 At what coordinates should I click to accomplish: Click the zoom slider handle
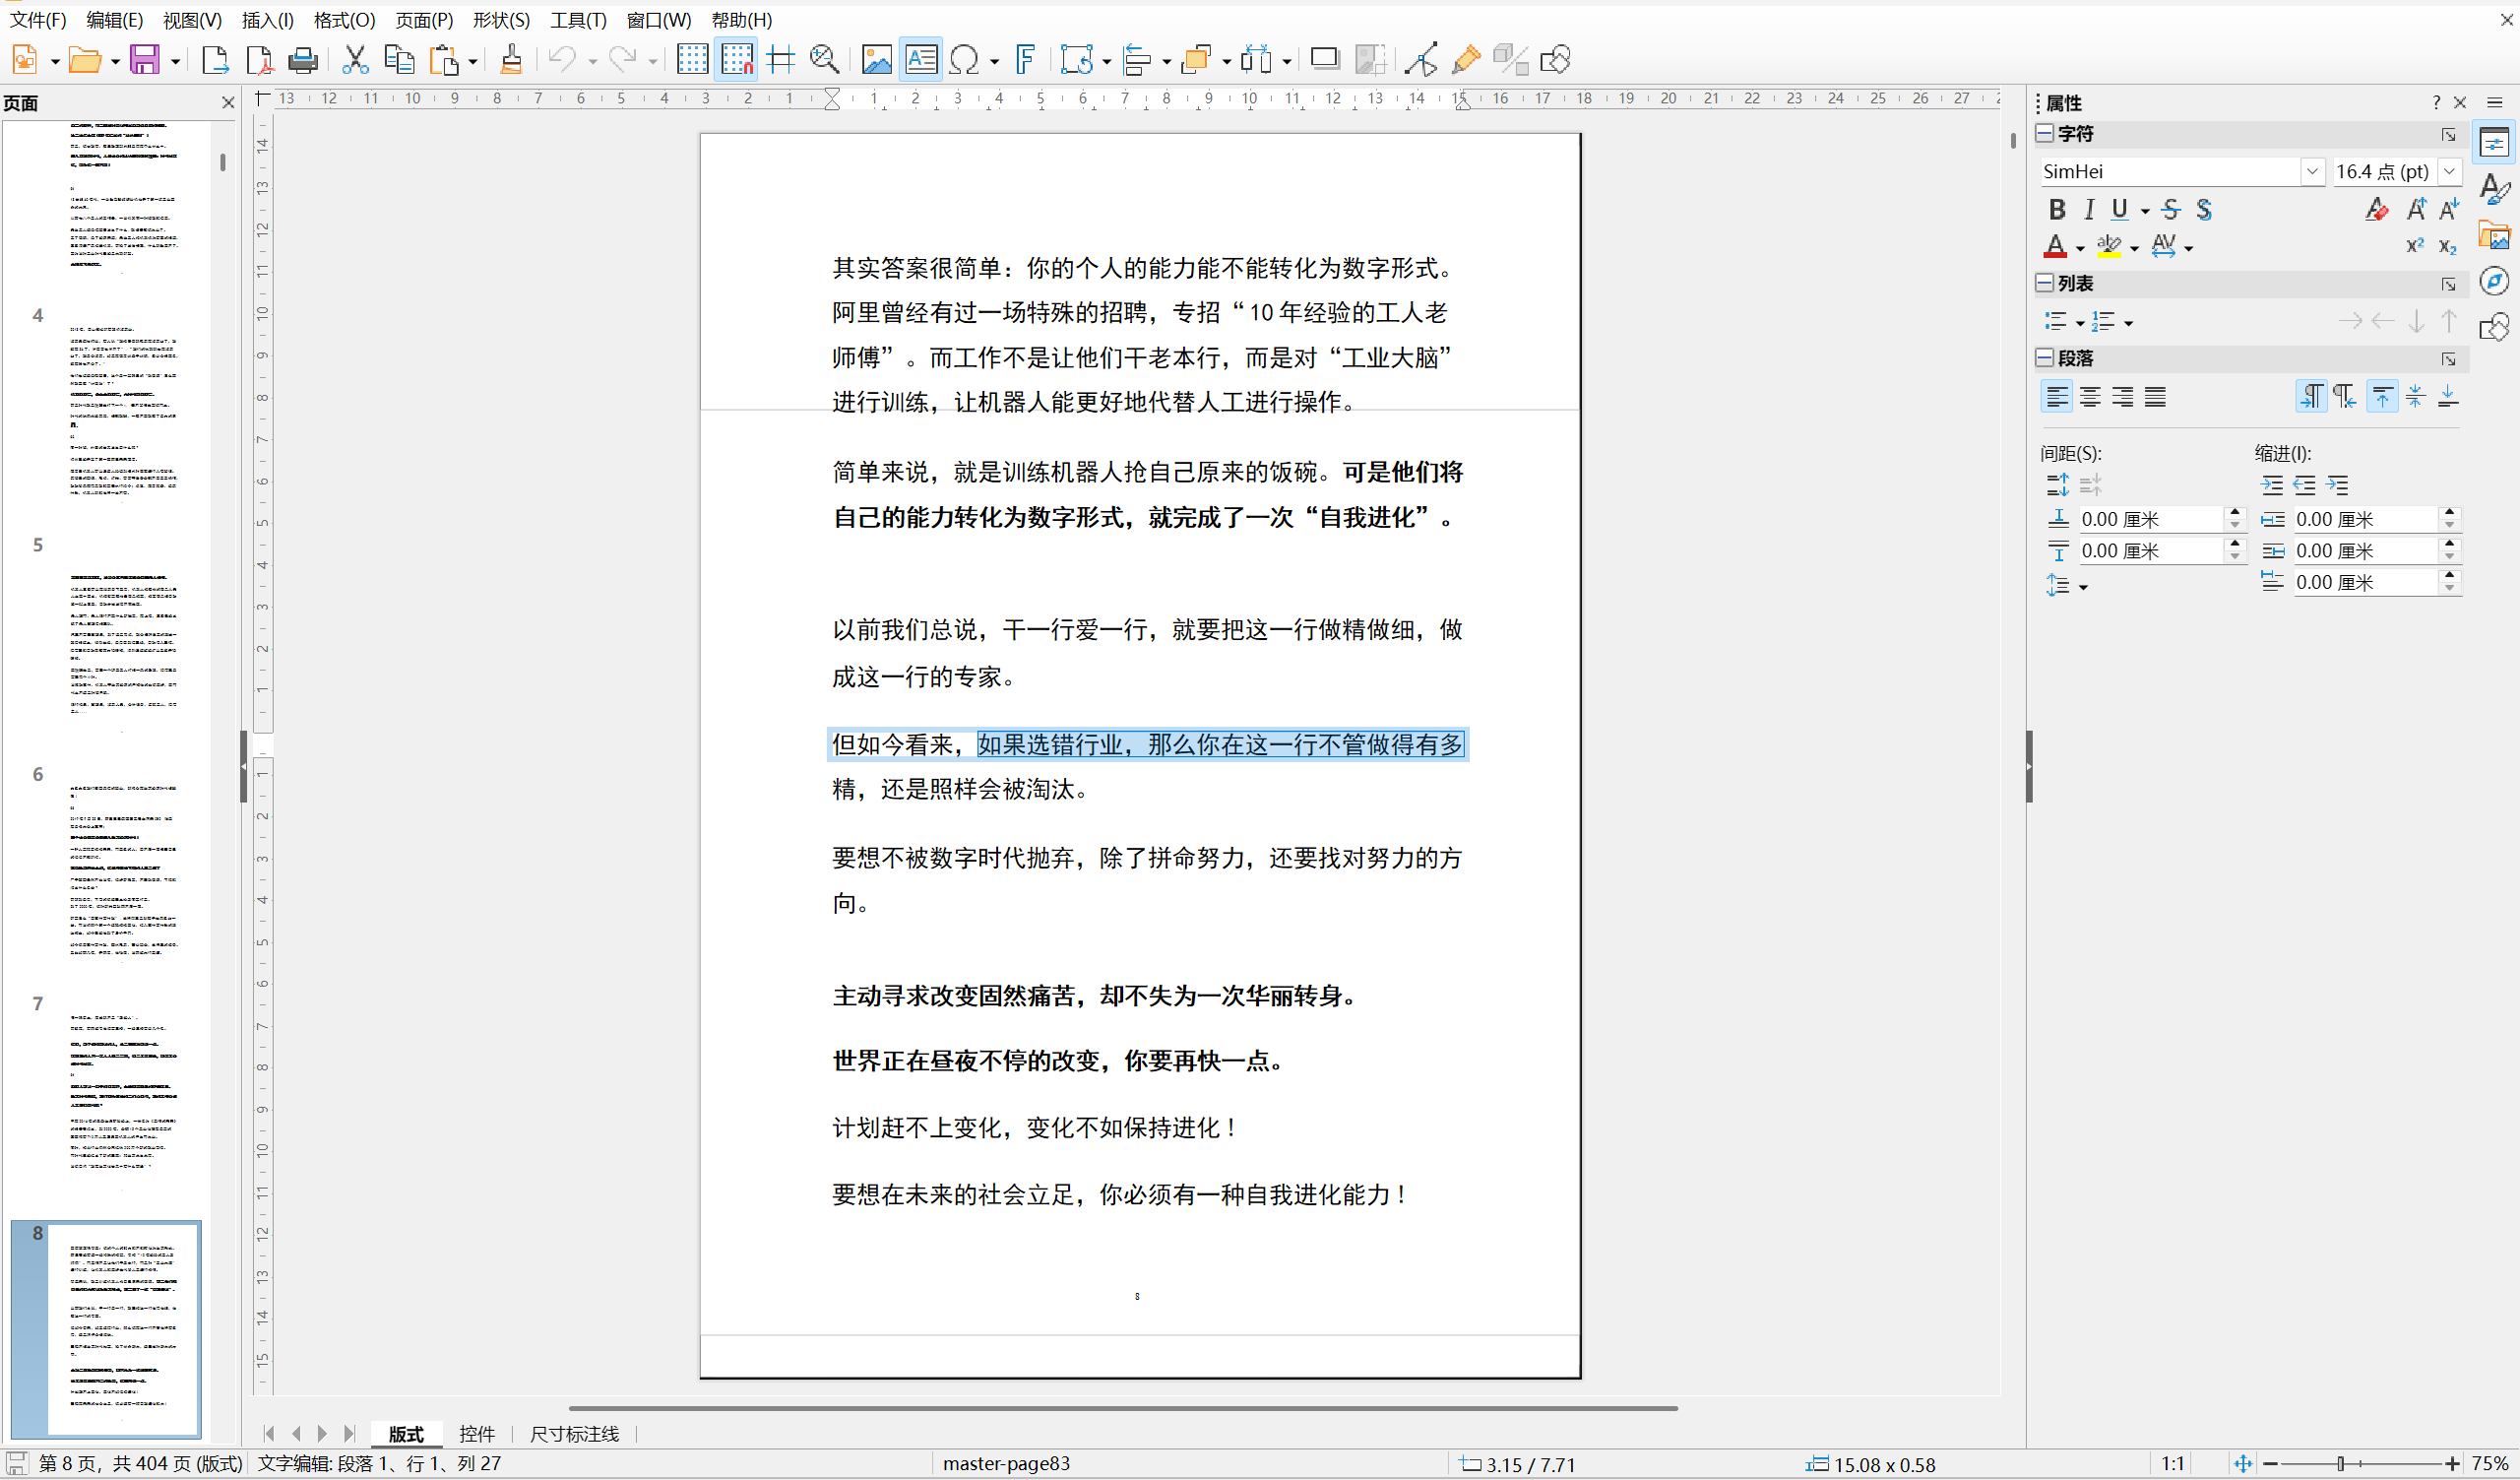coord(2341,1463)
